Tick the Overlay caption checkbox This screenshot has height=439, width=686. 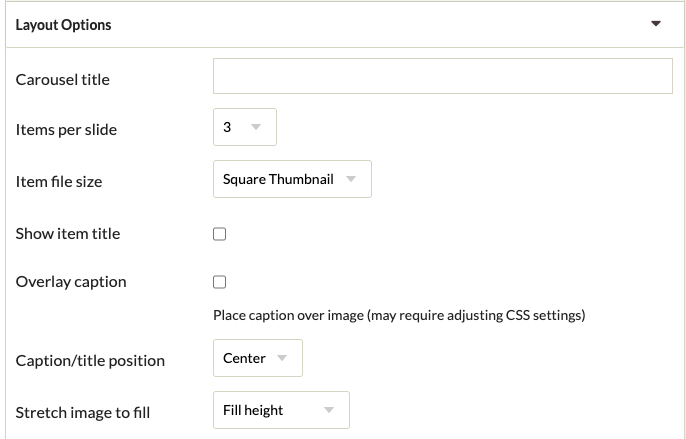pyautogui.click(x=220, y=282)
